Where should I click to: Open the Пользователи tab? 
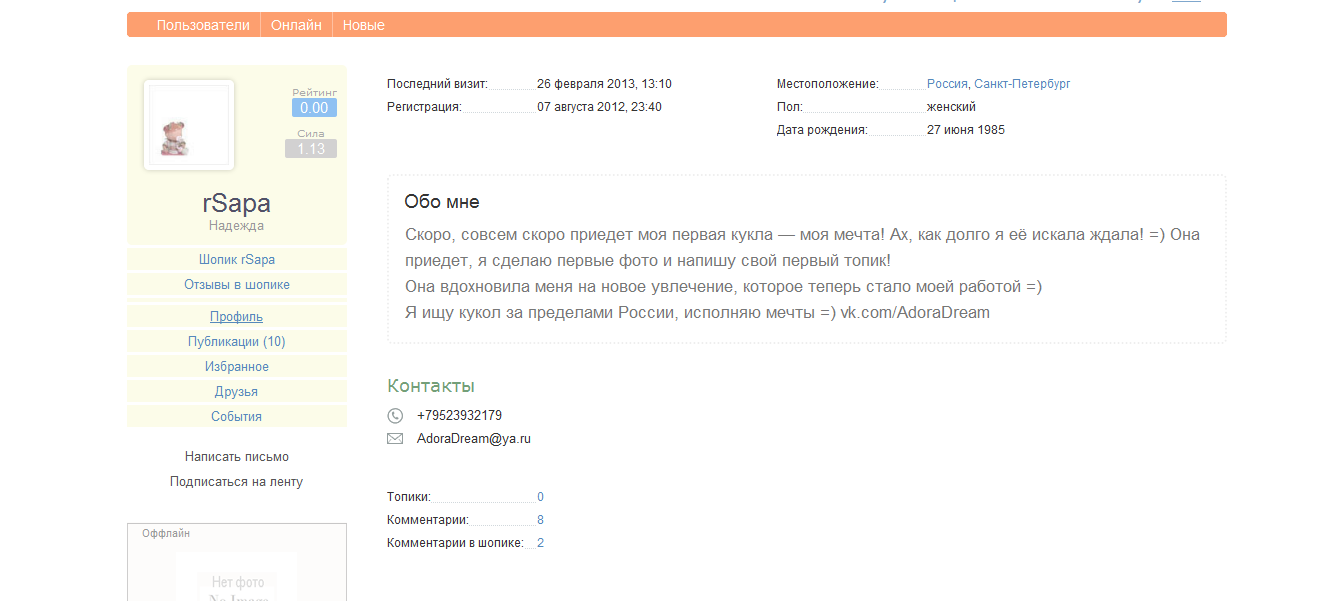click(x=203, y=25)
